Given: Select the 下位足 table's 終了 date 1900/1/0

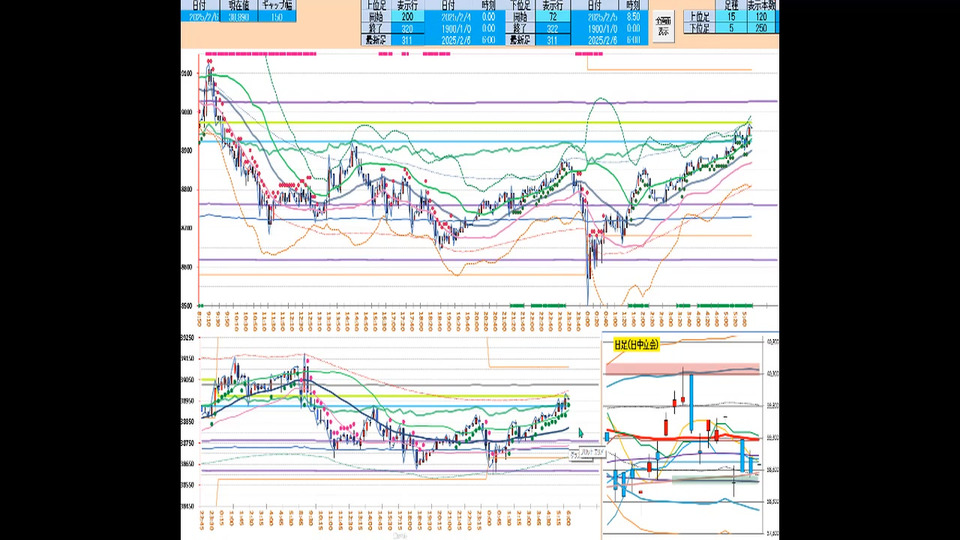Looking at the screenshot, I should [594, 29].
